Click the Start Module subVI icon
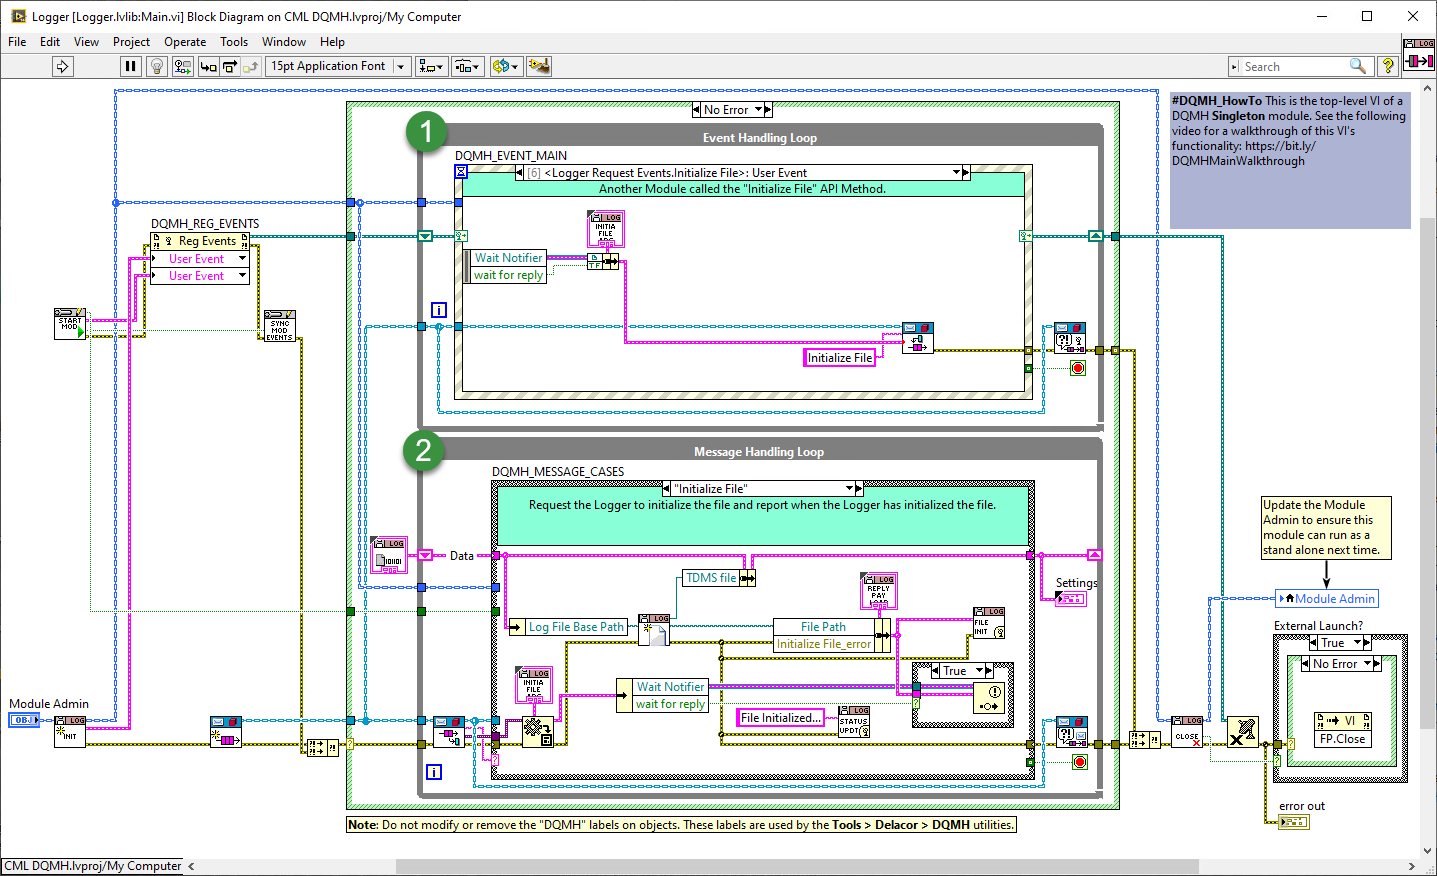Image resolution: width=1437 pixels, height=876 pixels. point(70,324)
